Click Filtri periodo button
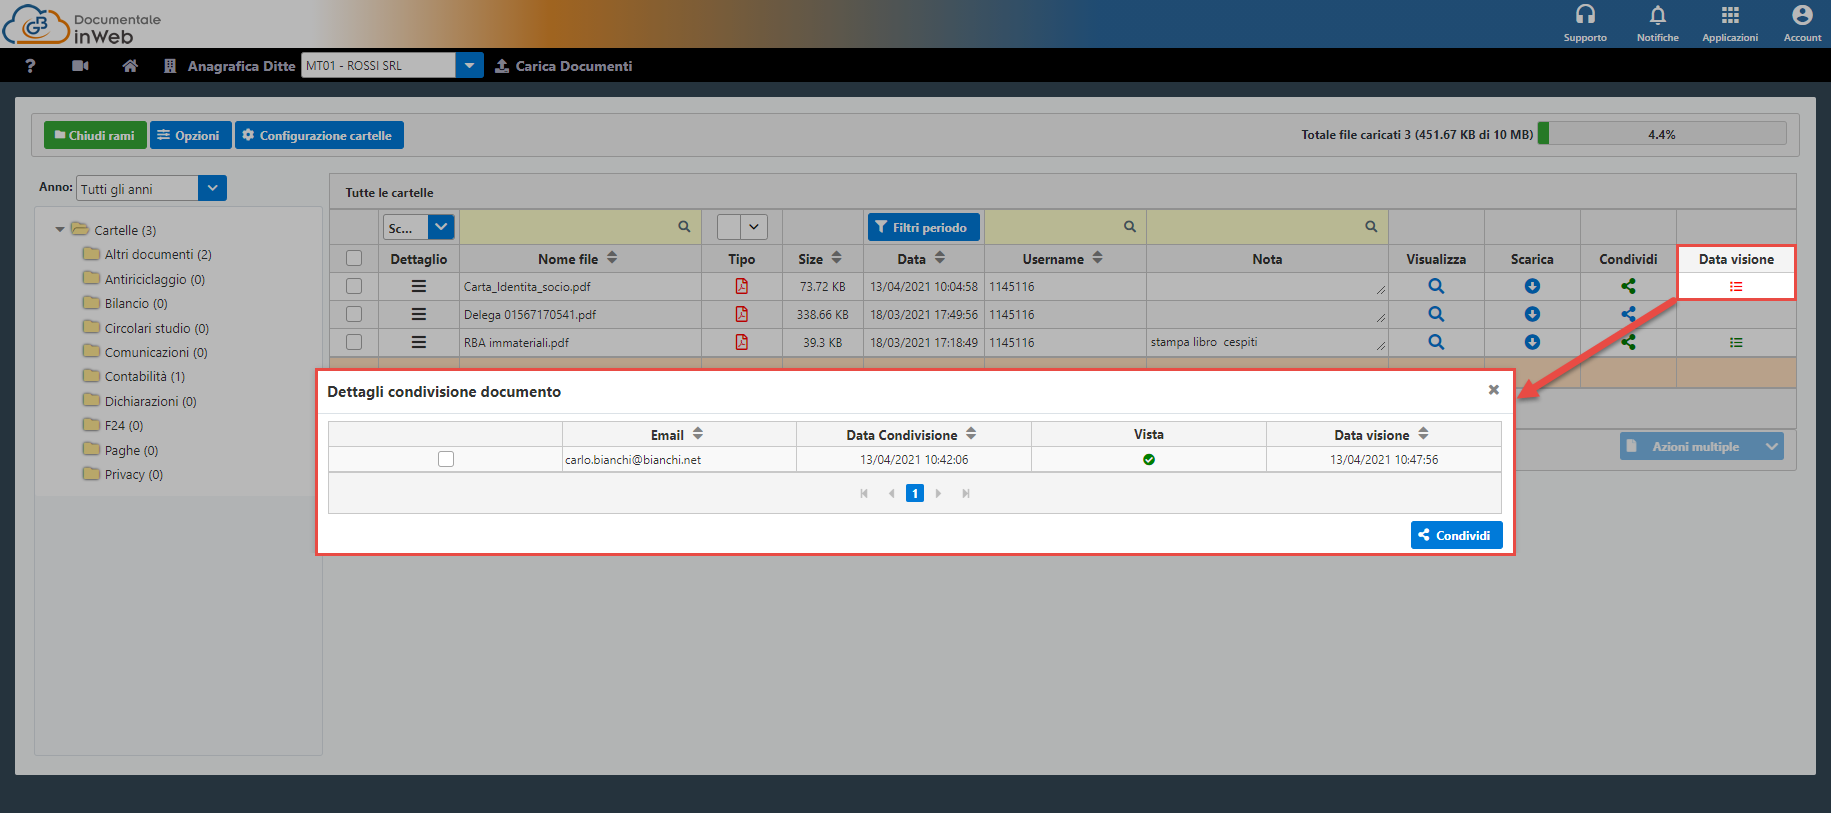Image resolution: width=1831 pixels, height=813 pixels. pos(923,227)
